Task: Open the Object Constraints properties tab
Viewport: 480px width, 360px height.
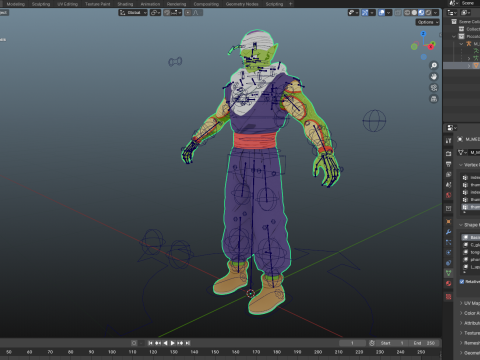Action: tap(448, 263)
